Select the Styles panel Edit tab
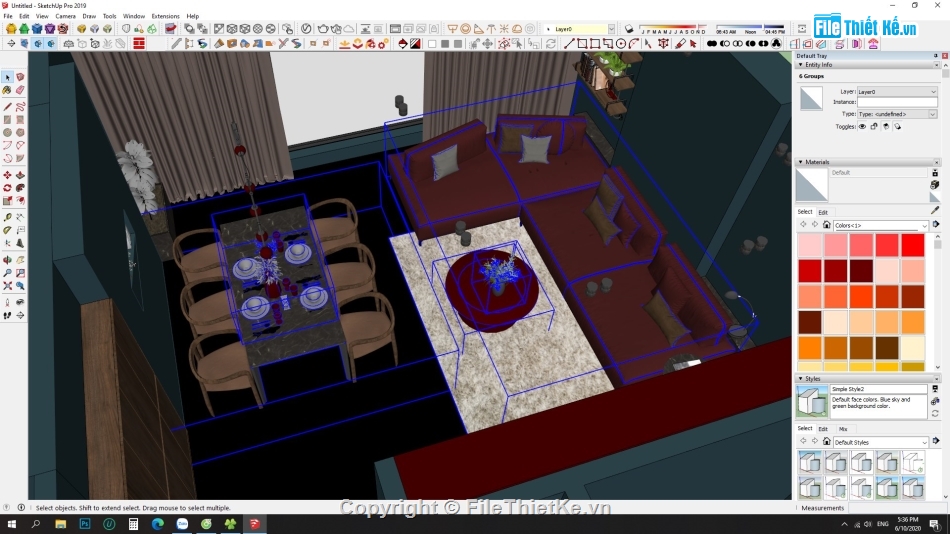This screenshot has height=534, width=950. 823,429
